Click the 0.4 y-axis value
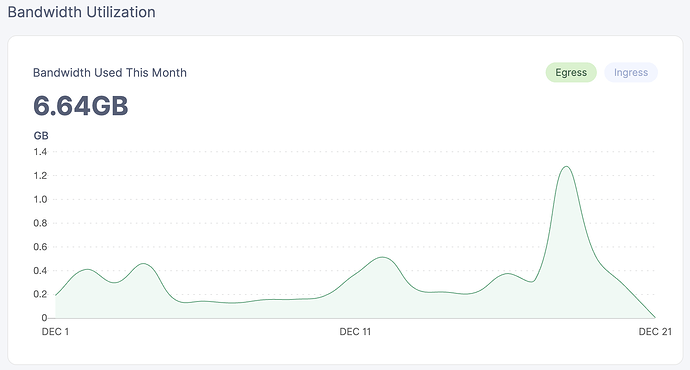 pyautogui.click(x=40, y=271)
